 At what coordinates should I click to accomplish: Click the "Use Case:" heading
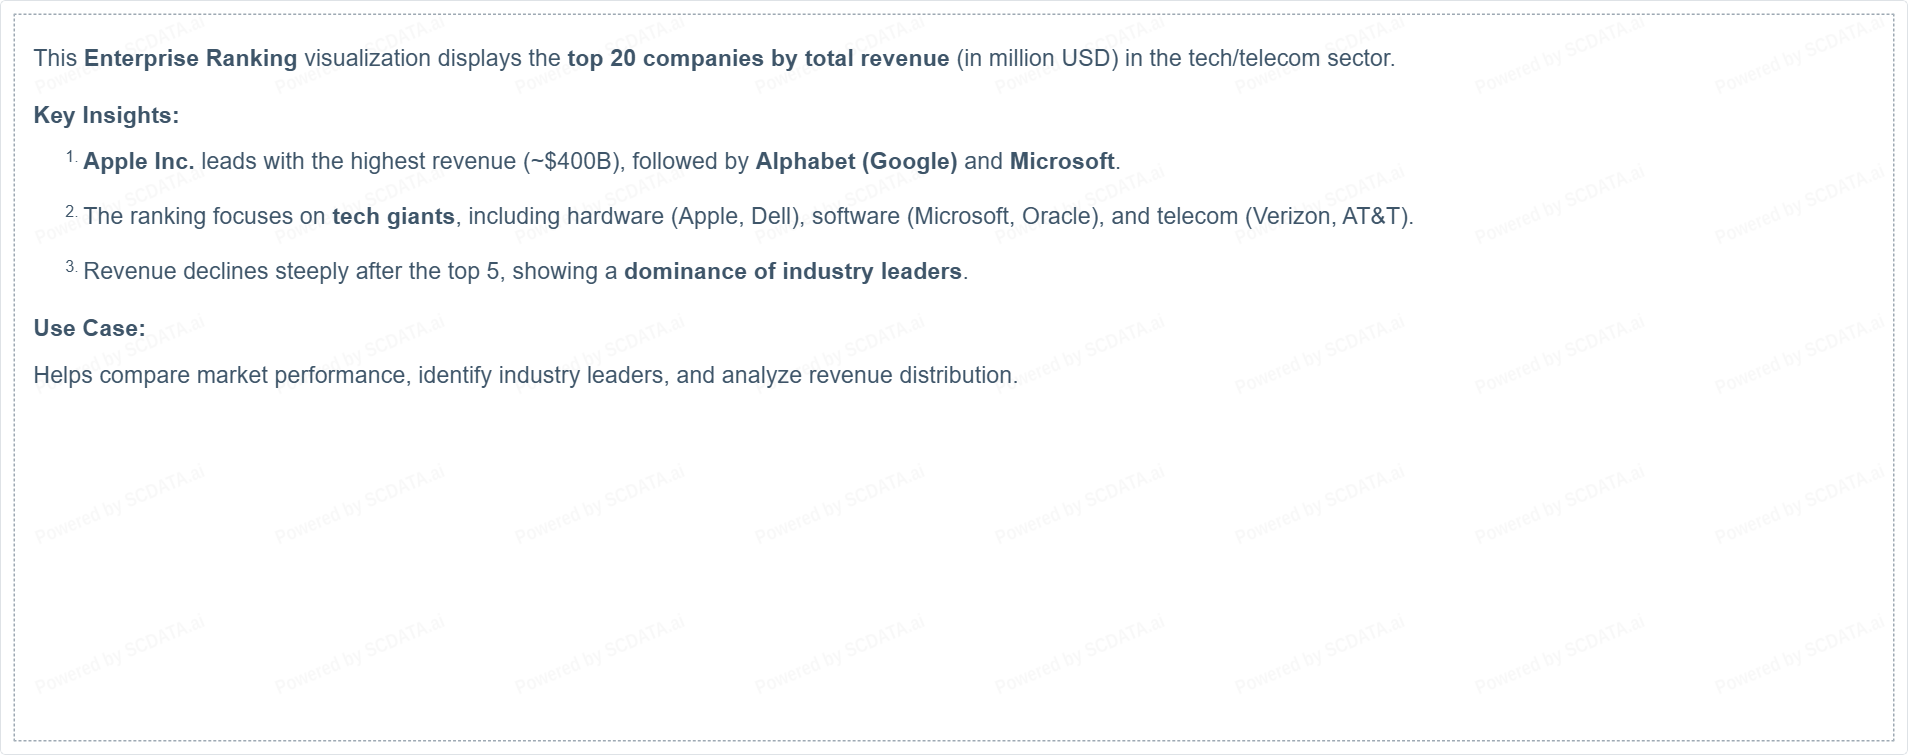point(89,328)
